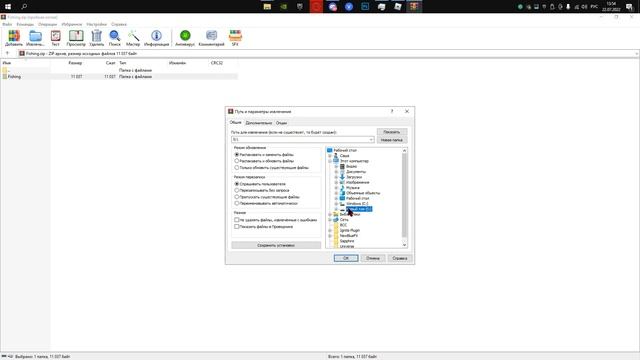Screen dimensions: 640x360
Task: Expand the Сеть node in folder tree
Action: pyautogui.click(x=330, y=220)
